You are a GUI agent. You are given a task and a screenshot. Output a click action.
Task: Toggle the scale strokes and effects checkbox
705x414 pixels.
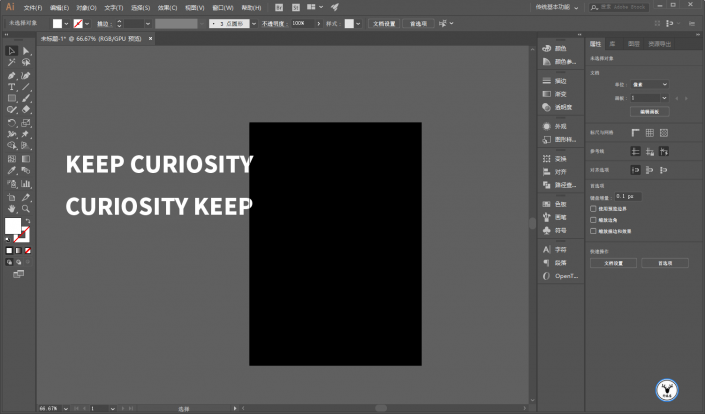593,231
